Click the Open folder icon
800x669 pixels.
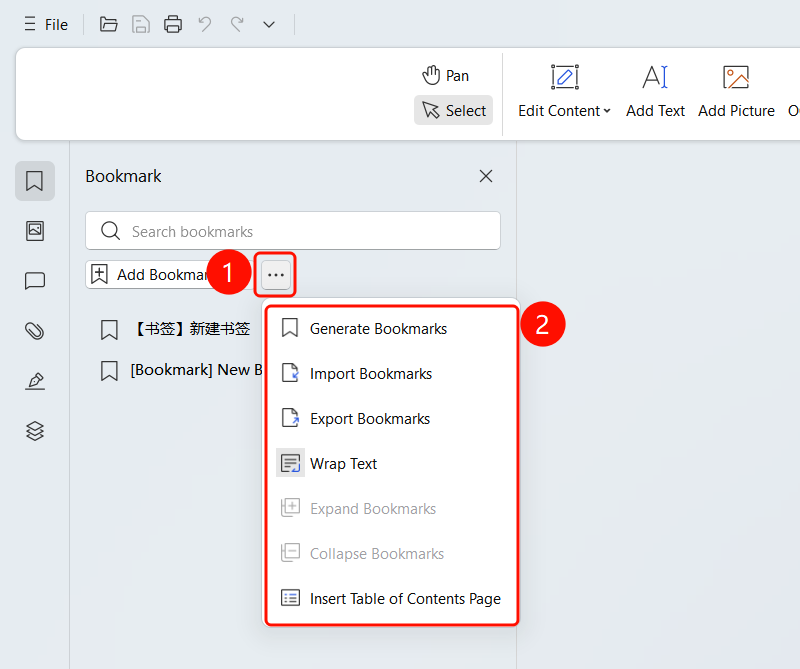[x=108, y=24]
